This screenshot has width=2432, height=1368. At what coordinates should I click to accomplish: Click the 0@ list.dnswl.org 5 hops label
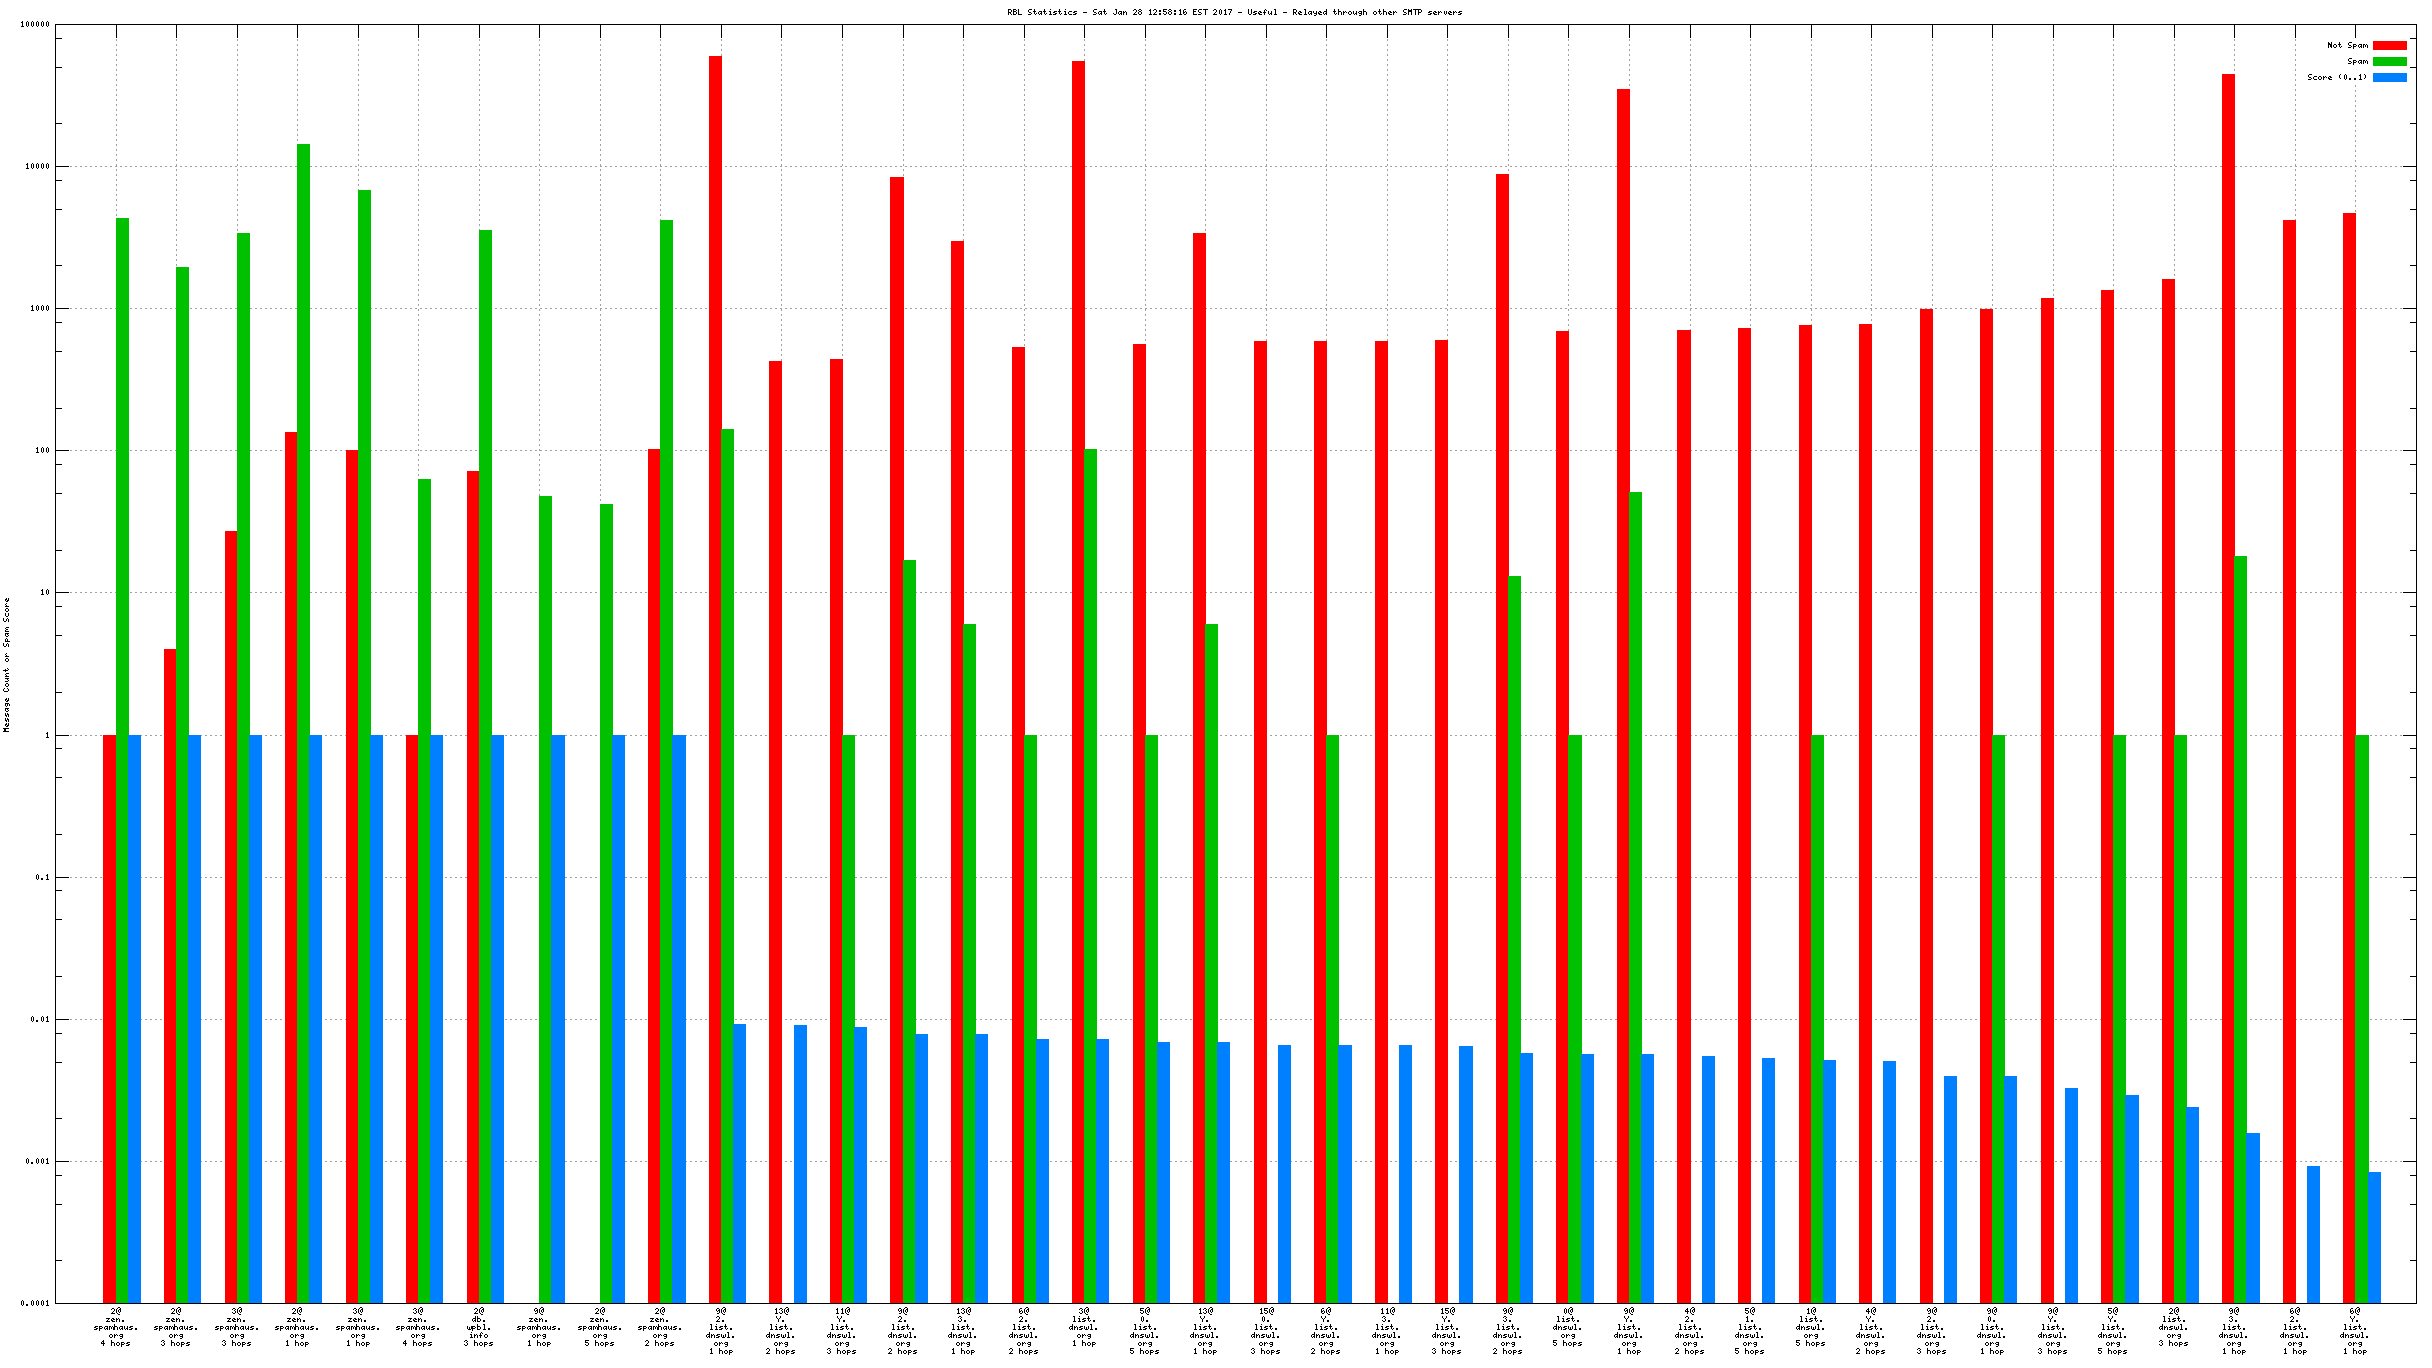(1568, 1327)
